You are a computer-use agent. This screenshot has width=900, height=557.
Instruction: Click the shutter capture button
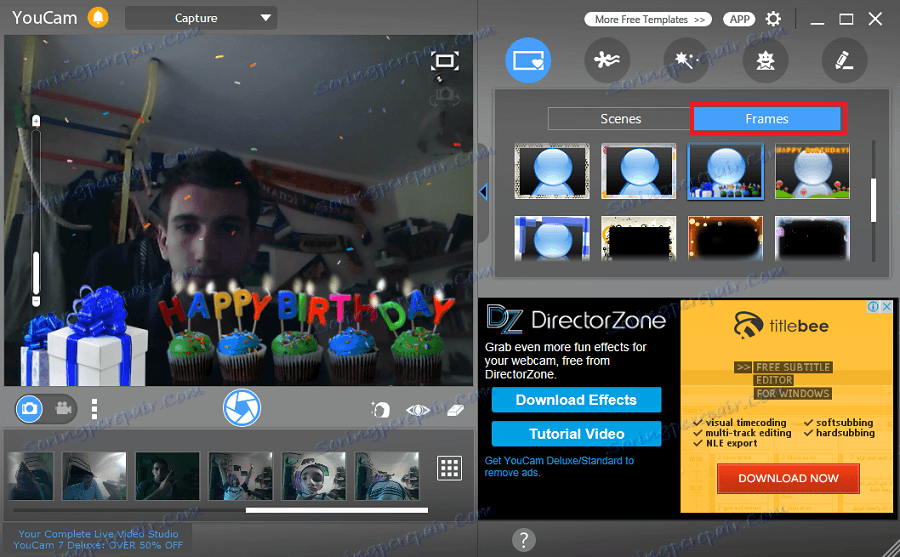[x=242, y=408]
